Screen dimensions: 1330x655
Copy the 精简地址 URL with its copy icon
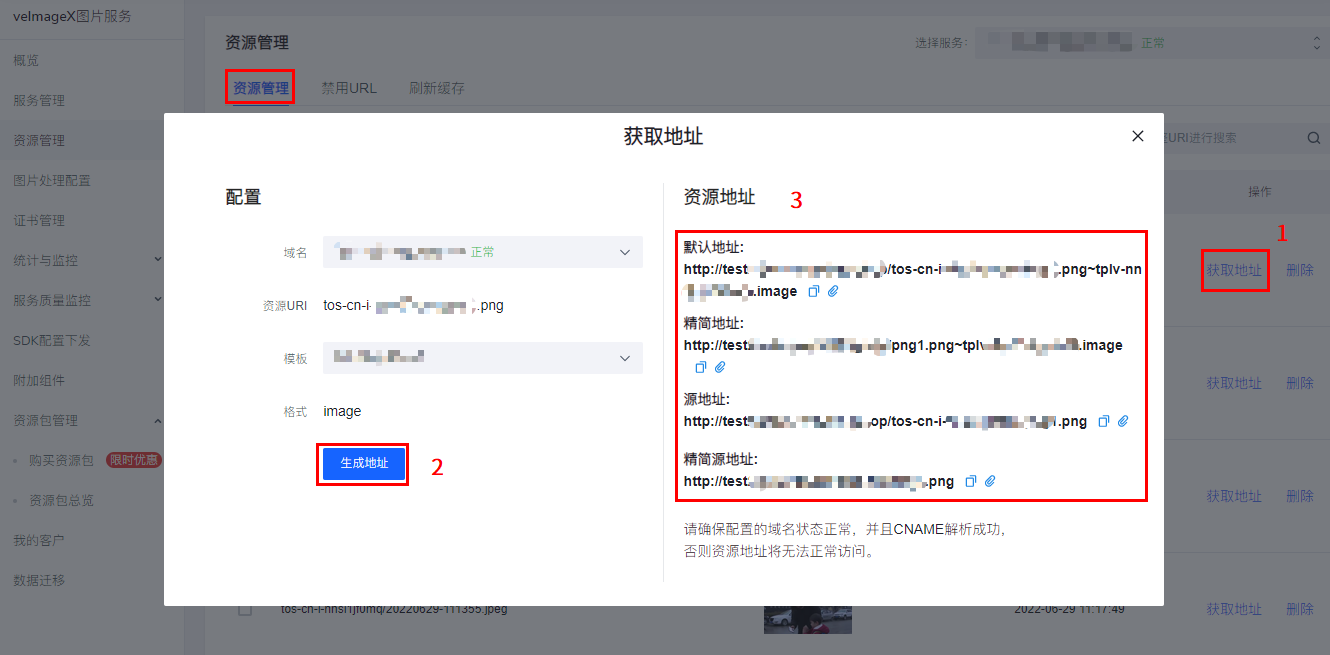click(701, 367)
